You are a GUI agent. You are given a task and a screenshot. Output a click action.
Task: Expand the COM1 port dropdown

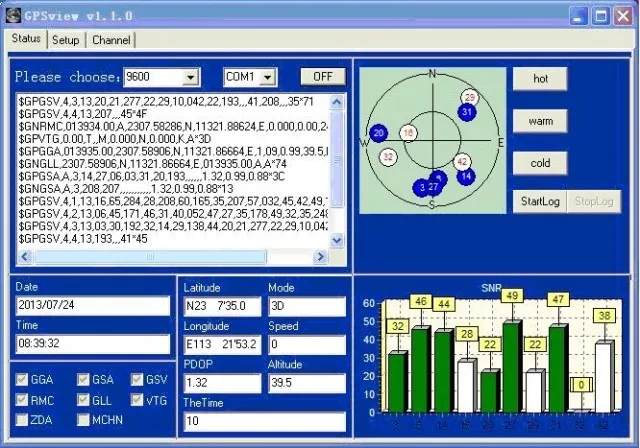coord(268,77)
